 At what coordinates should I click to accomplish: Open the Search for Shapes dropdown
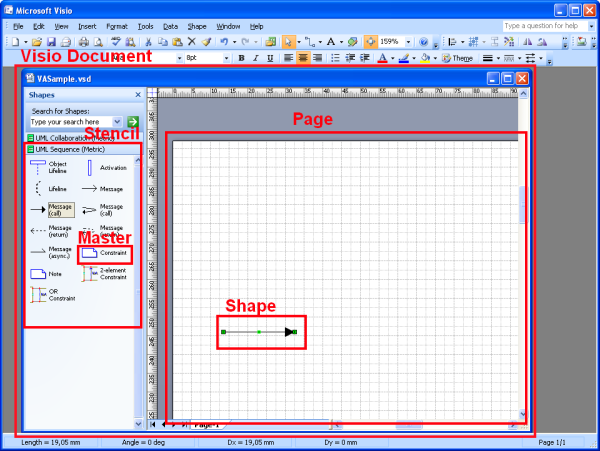coord(117,122)
